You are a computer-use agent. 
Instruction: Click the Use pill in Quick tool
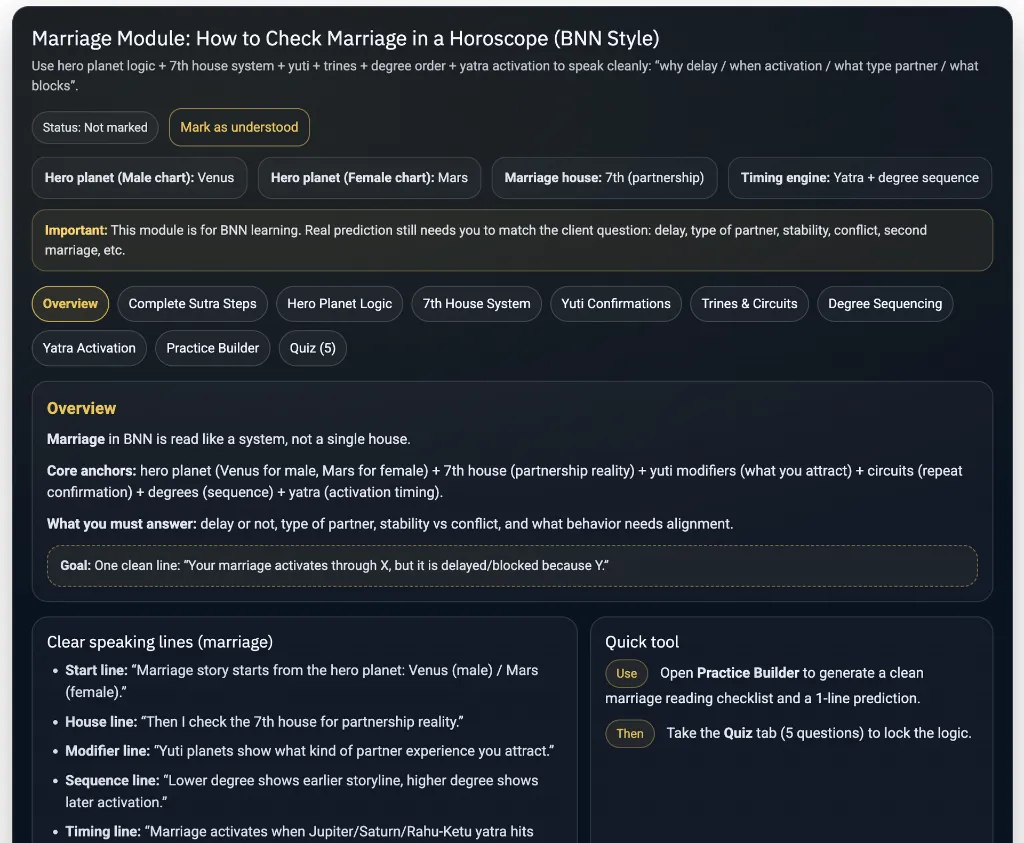626,673
